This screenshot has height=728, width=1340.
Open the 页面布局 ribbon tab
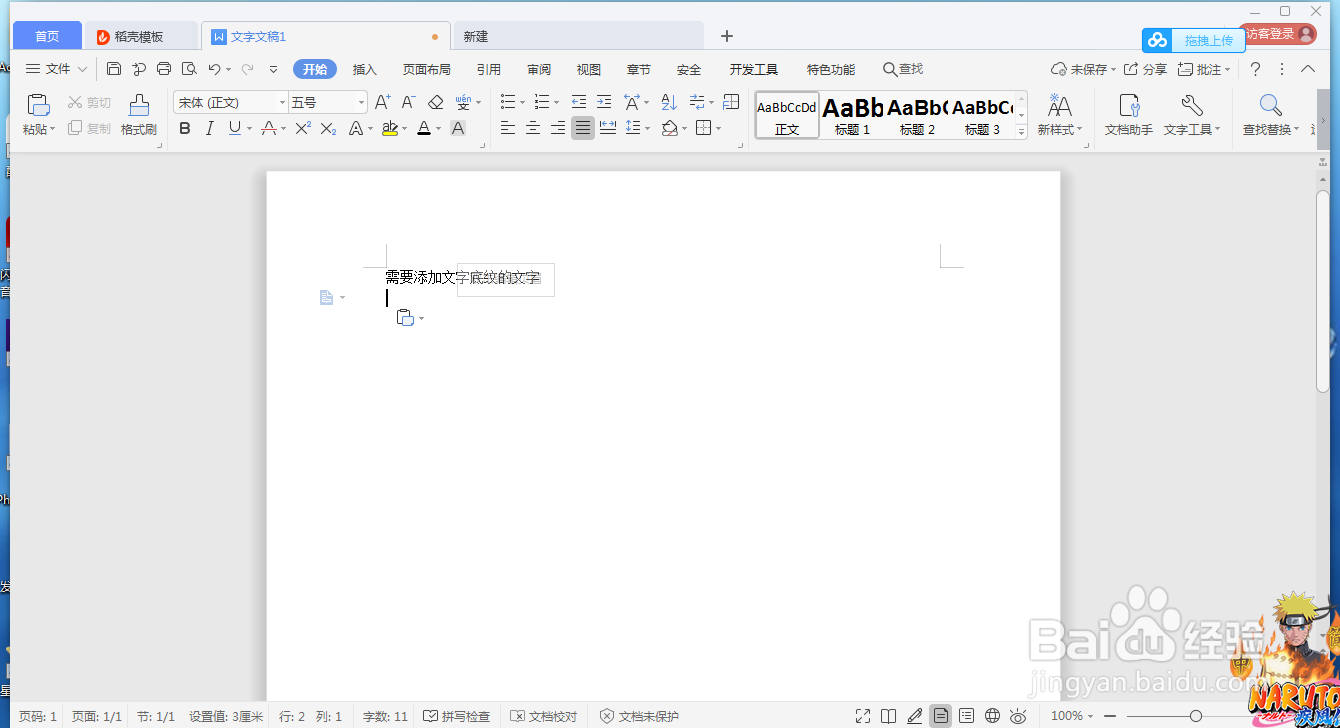427,68
